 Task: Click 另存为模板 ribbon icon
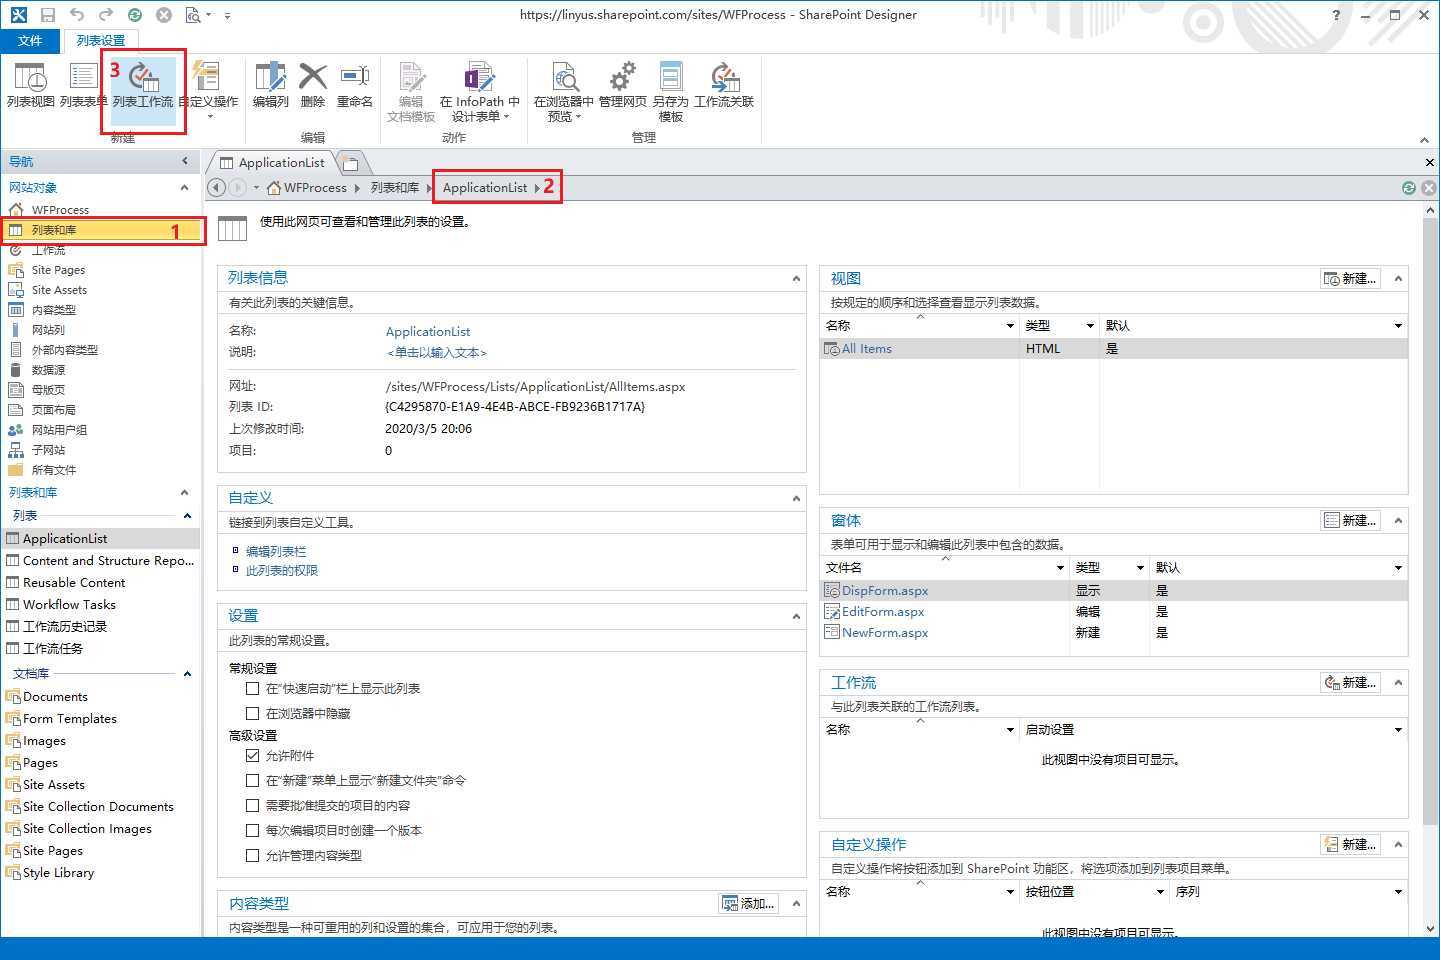click(671, 92)
